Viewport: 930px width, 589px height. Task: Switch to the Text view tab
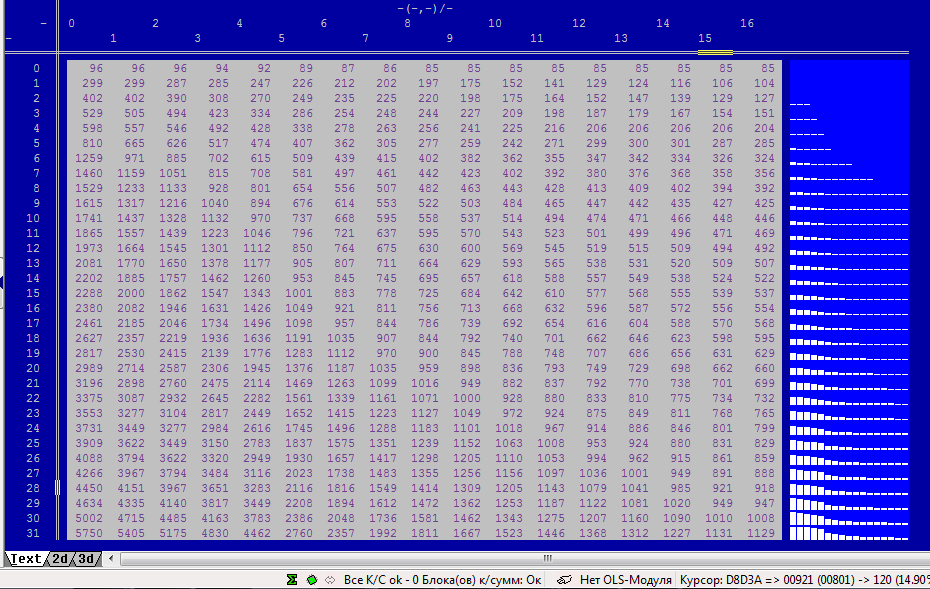(x=26, y=559)
